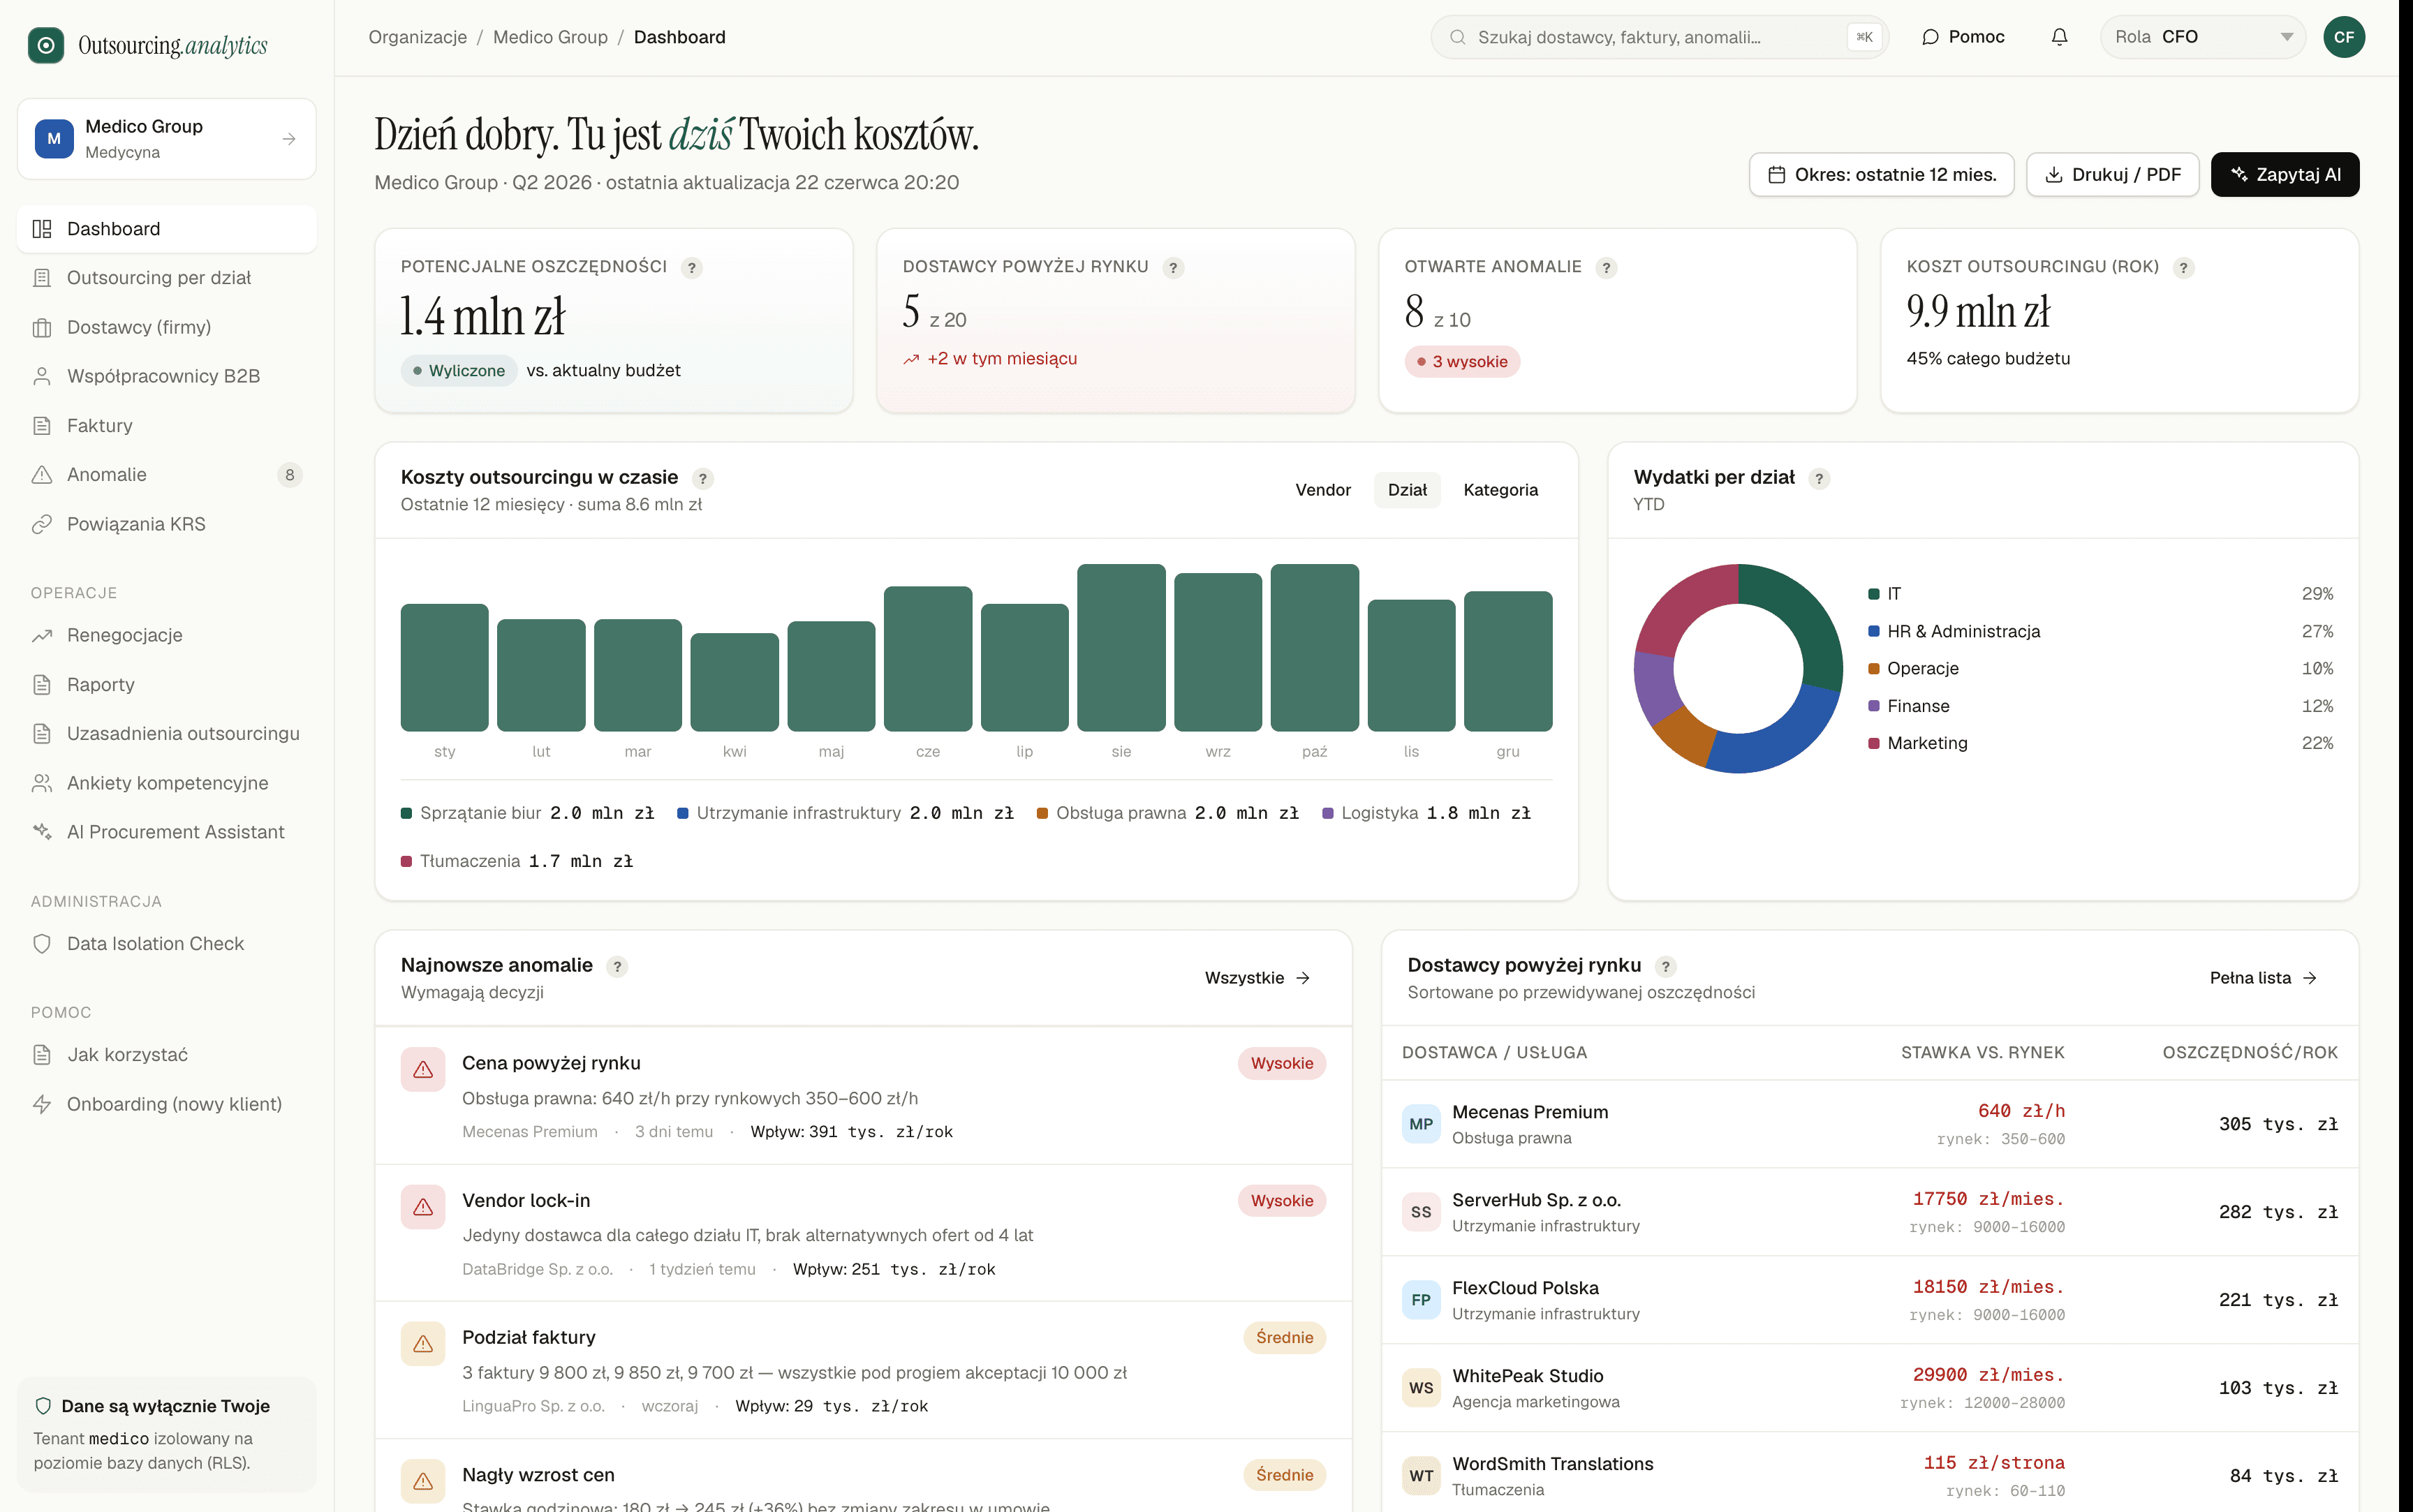Viewport: 2413px width, 1512px height.
Task: Click the kwi bar in cost chart
Action: (734, 682)
